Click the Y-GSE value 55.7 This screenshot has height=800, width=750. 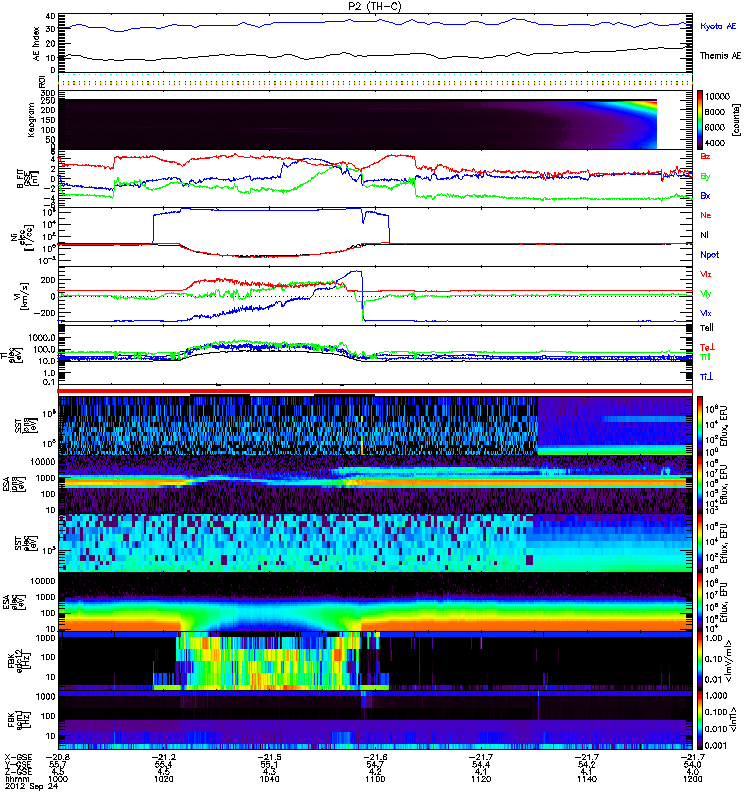point(58,764)
